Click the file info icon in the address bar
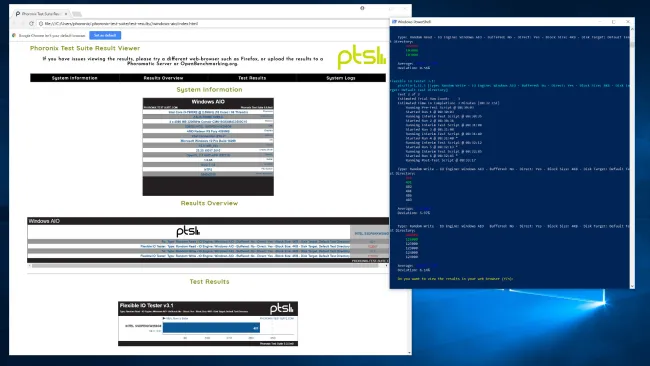 (41, 24)
